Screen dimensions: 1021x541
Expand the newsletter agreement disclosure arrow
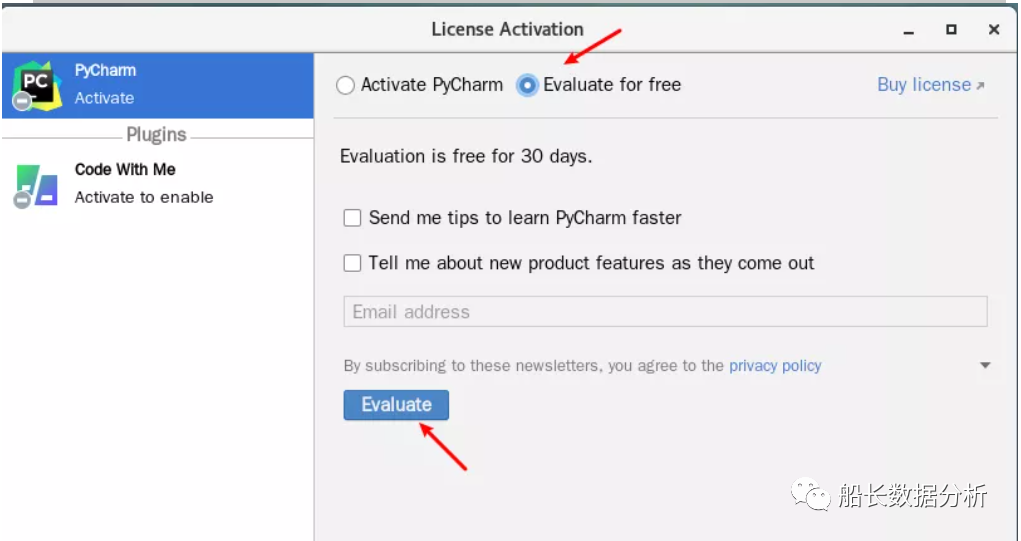coord(985,366)
